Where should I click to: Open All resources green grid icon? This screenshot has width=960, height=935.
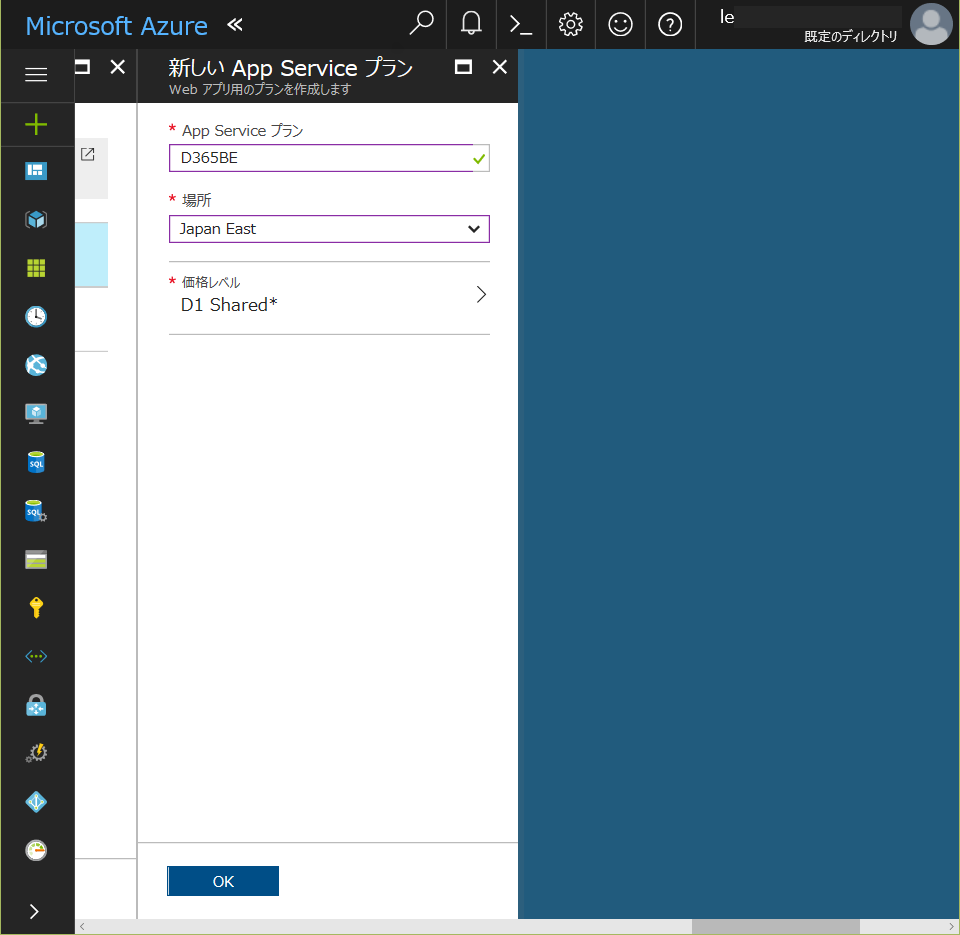(36, 268)
